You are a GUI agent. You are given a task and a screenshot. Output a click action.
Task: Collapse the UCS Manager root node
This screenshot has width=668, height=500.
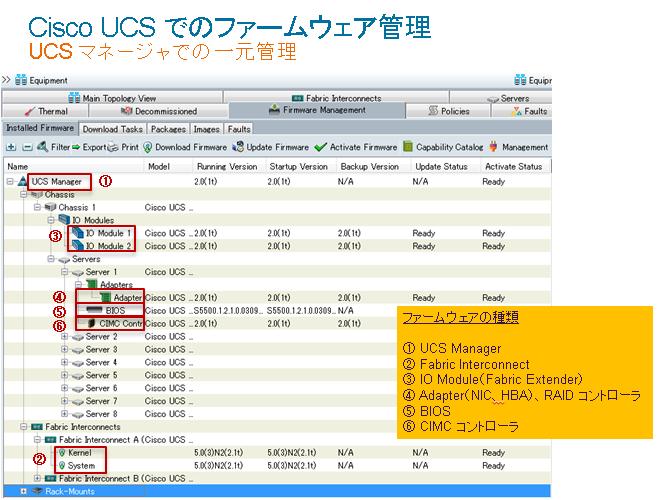(x=10, y=182)
